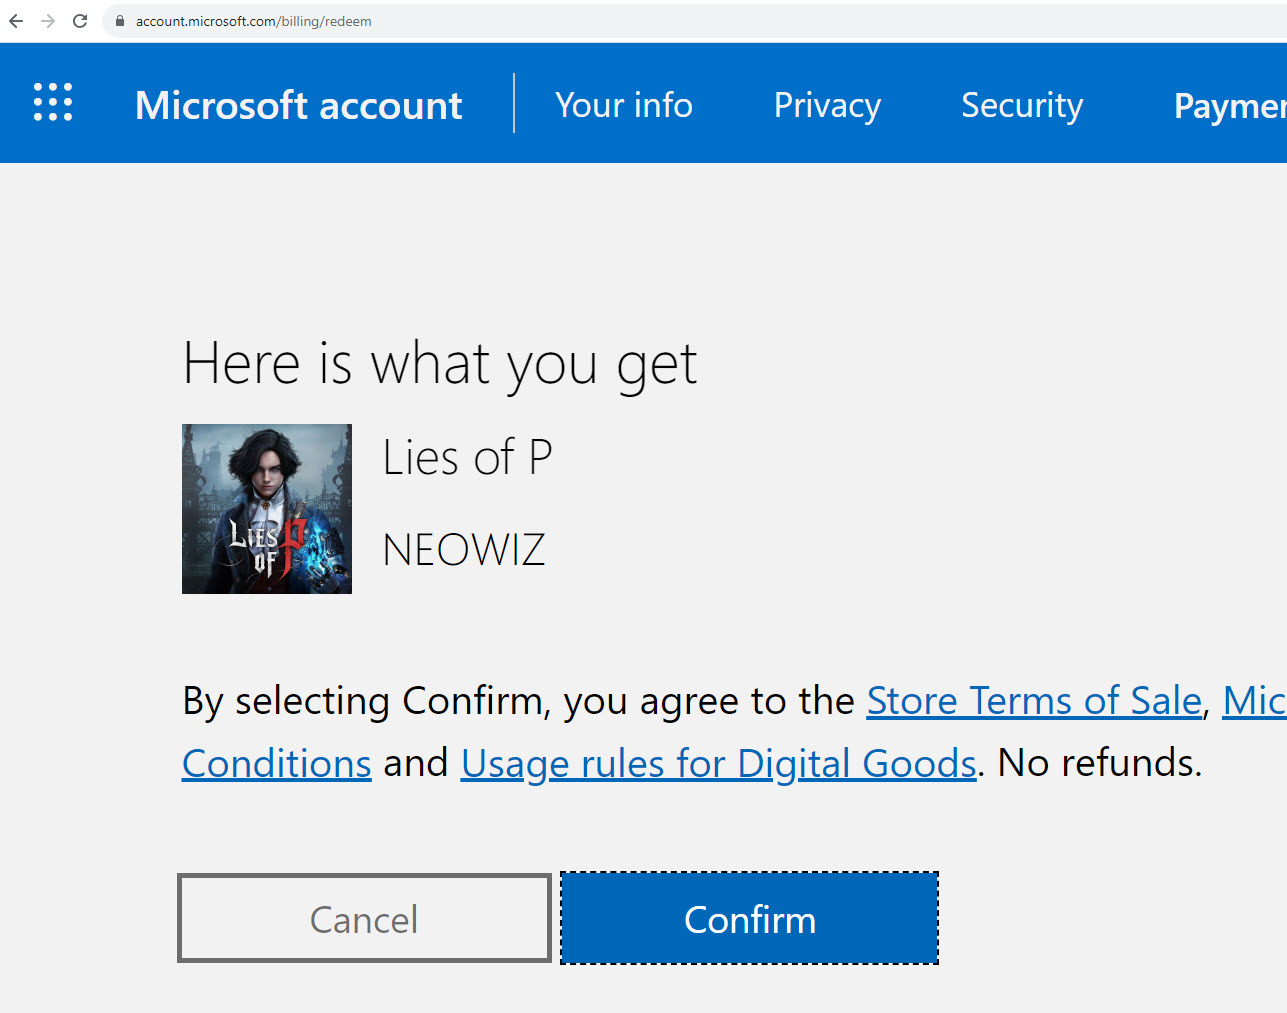Image resolution: width=1287 pixels, height=1013 pixels.
Task: Select the address bar URL field
Action: 695,21
